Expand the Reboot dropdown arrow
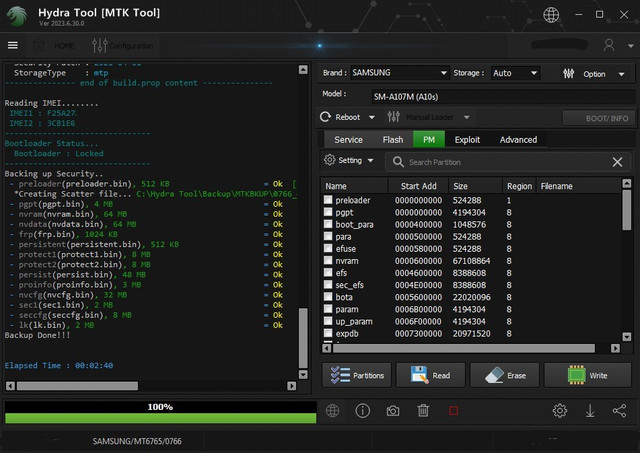 click(371, 118)
